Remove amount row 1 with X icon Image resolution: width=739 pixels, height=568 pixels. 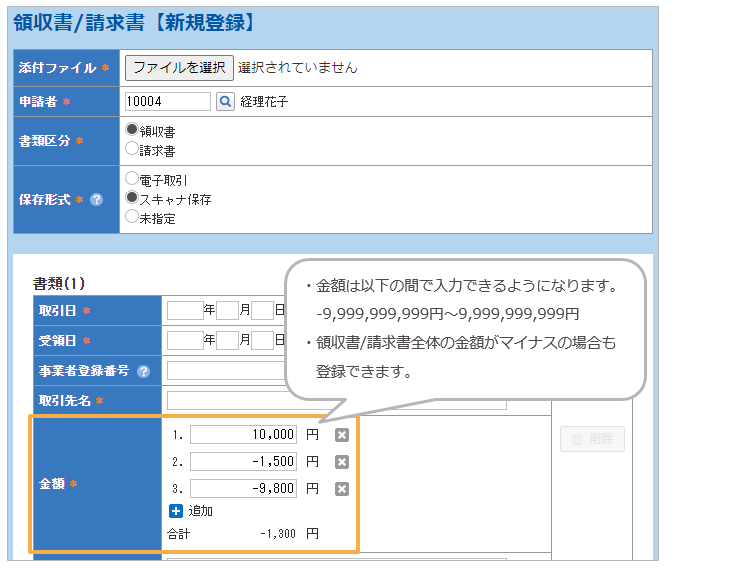coord(341,435)
